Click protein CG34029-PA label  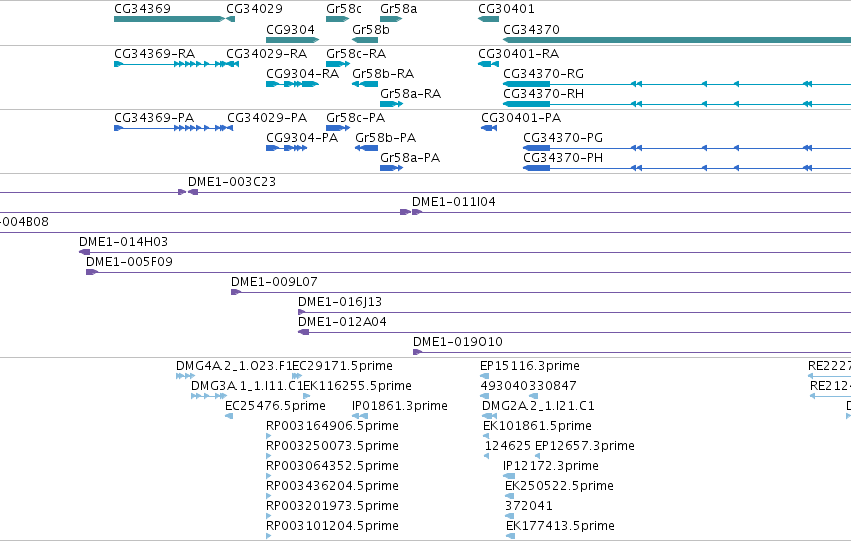click(x=266, y=118)
